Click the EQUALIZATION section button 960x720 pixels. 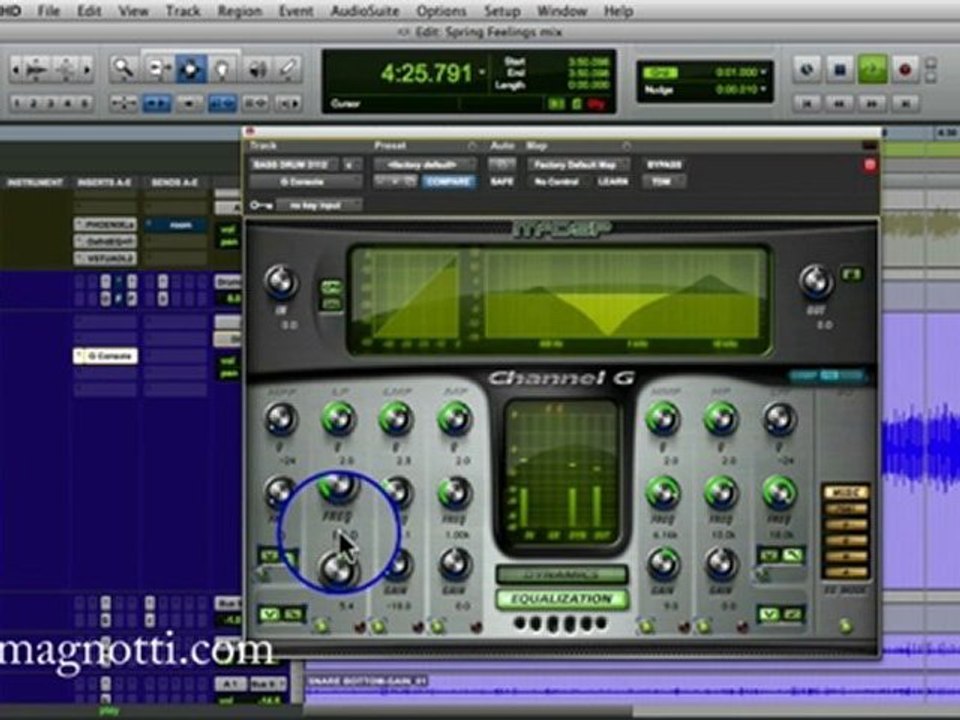tap(562, 599)
